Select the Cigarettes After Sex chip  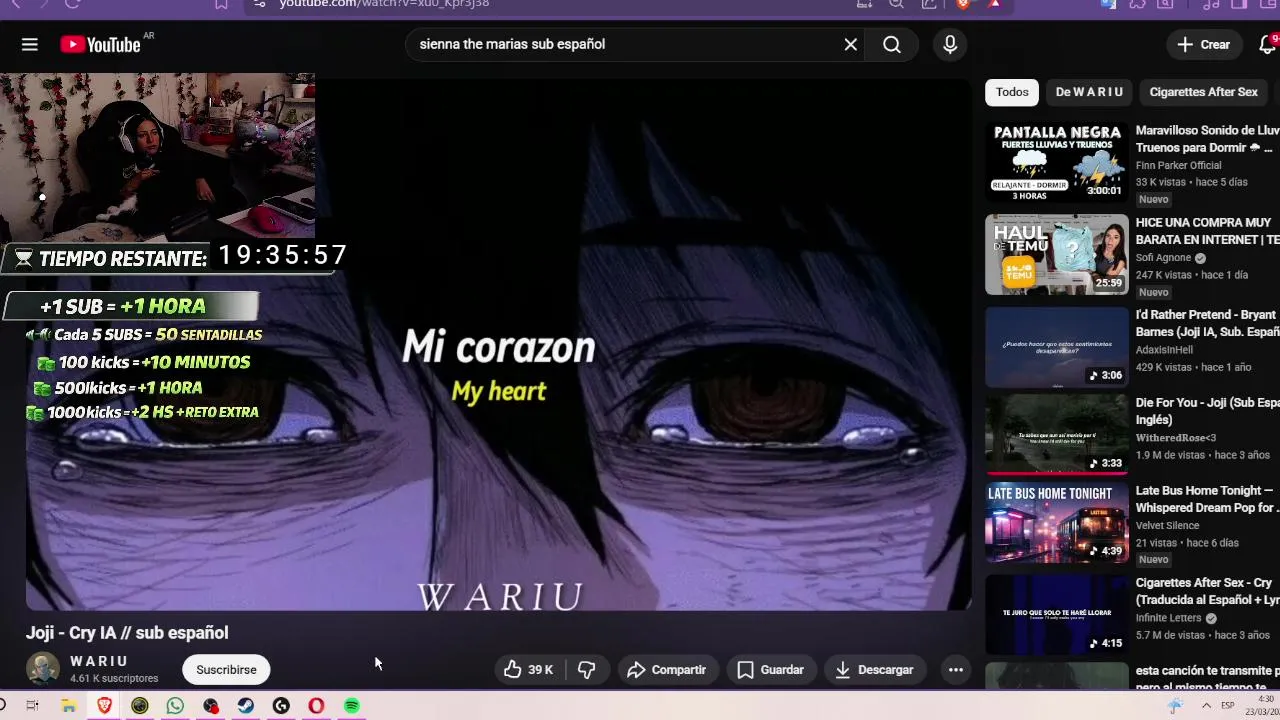pos(1203,92)
